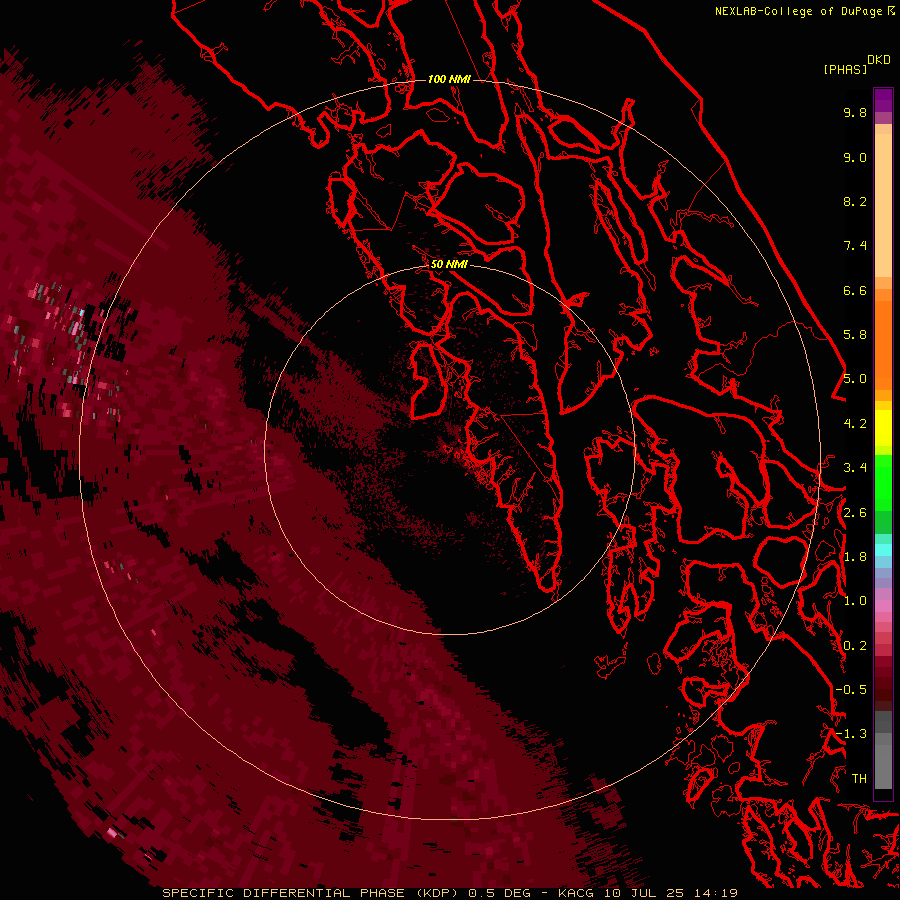Click the 10 JUL 25 14:19 timestamp

(x=670, y=893)
